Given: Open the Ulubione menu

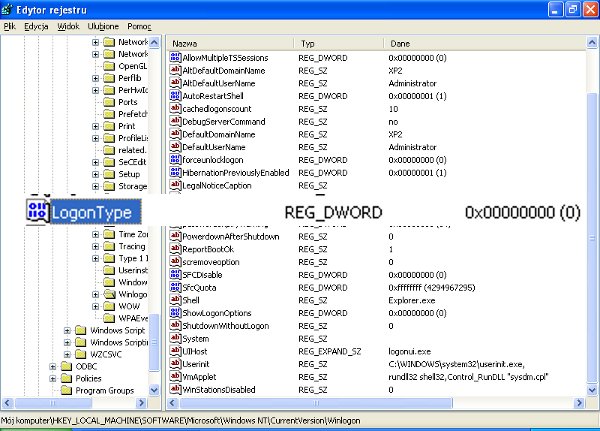Looking at the screenshot, I should pyautogui.click(x=103, y=26).
